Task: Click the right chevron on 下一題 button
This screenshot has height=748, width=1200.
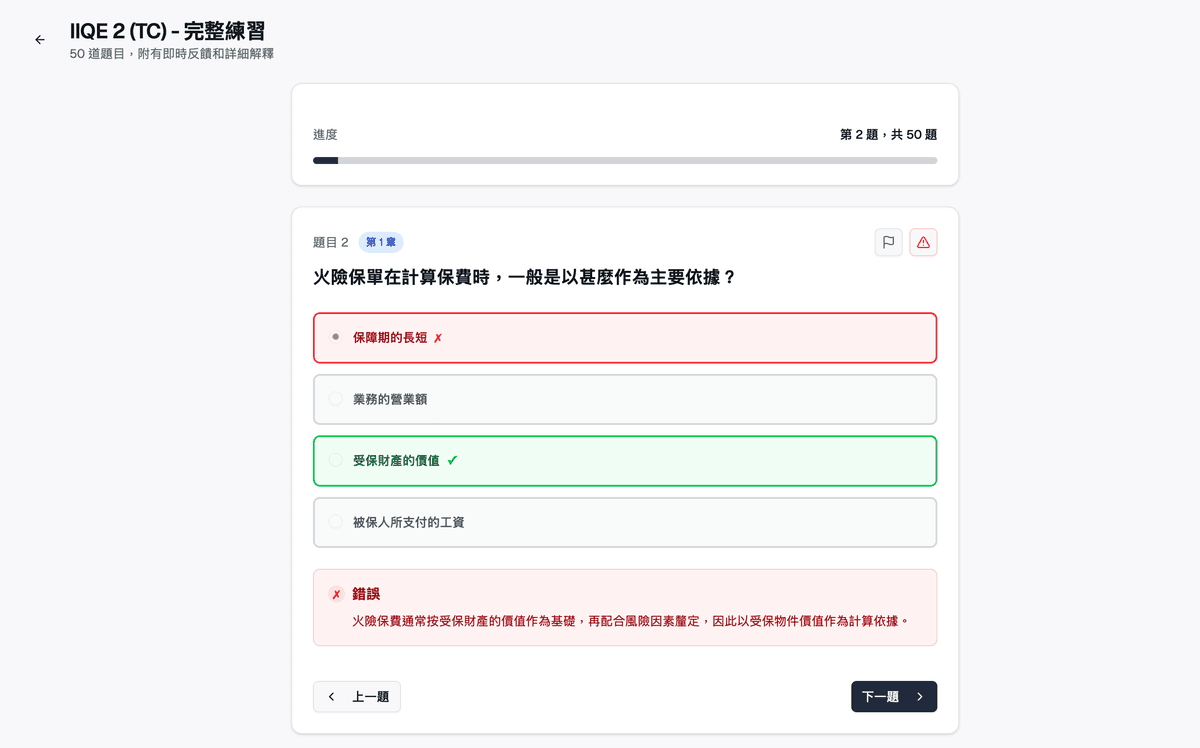Action: 922,696
